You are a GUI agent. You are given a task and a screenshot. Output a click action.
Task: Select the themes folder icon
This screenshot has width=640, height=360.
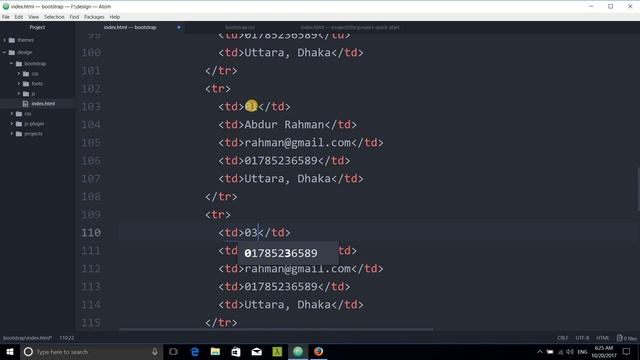click(x=12, y=40)
